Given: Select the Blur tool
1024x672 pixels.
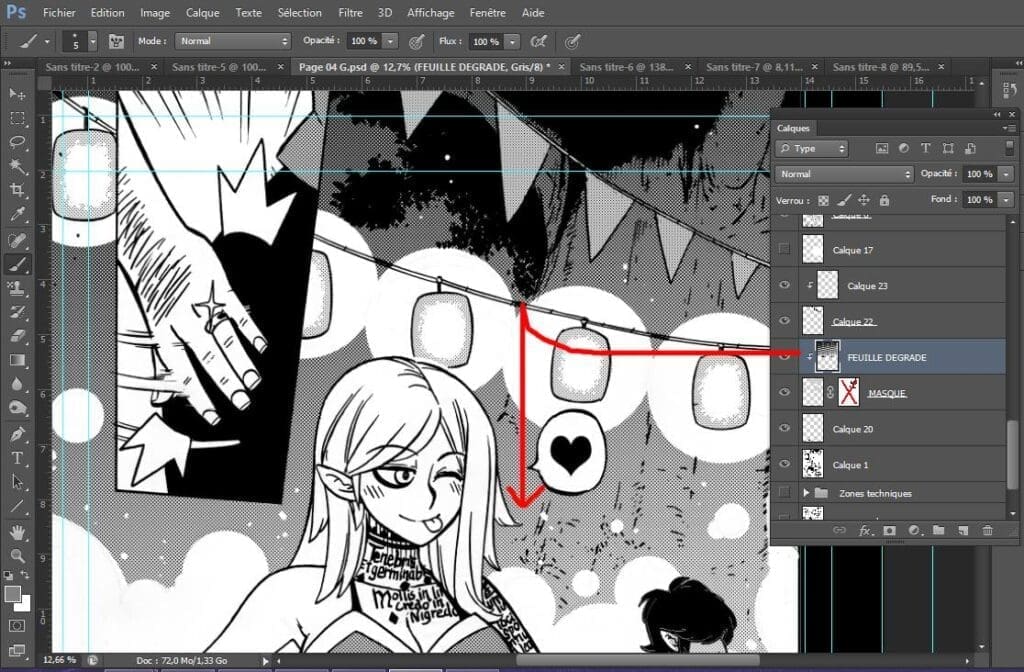Looking at the screenshot, I should pos(17,384).
